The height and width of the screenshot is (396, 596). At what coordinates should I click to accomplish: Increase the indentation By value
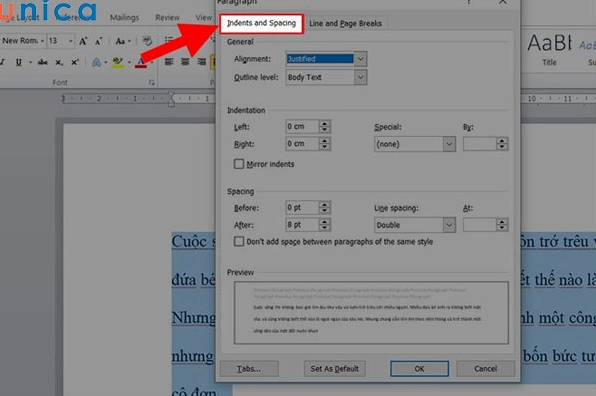502,141
